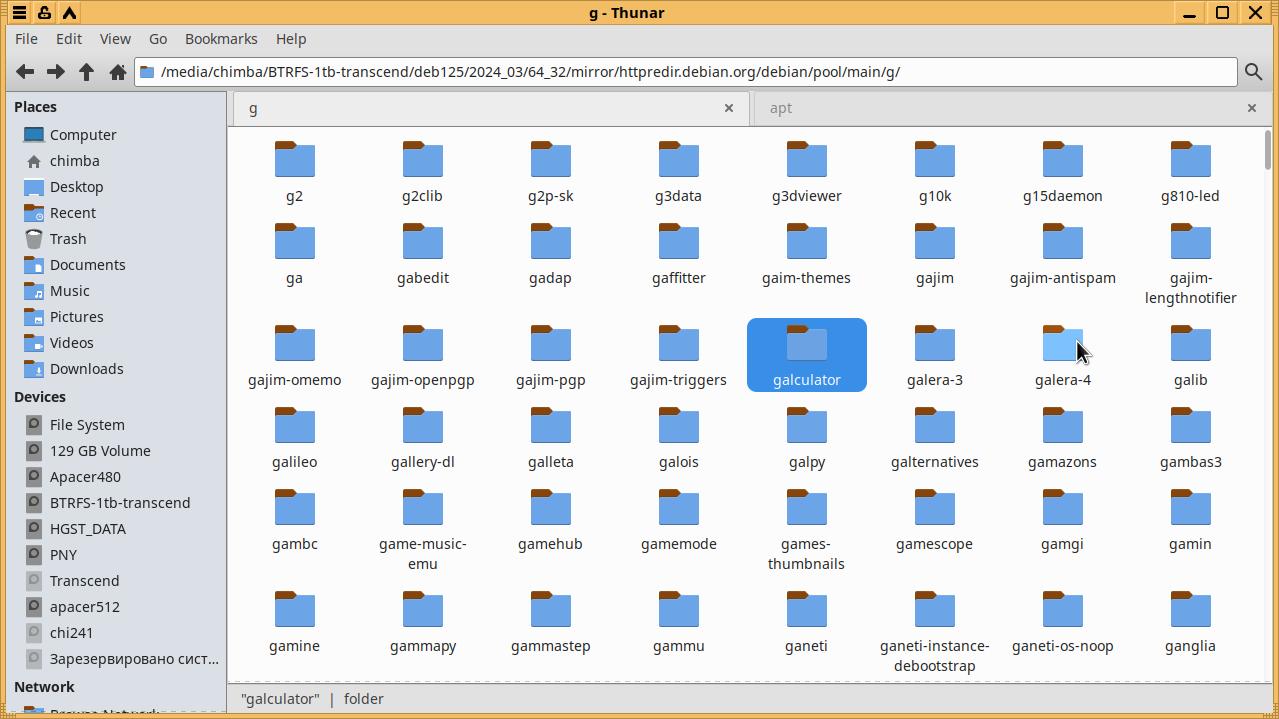
Task: Select the gajim folder icon
Action: coord(935,242)
